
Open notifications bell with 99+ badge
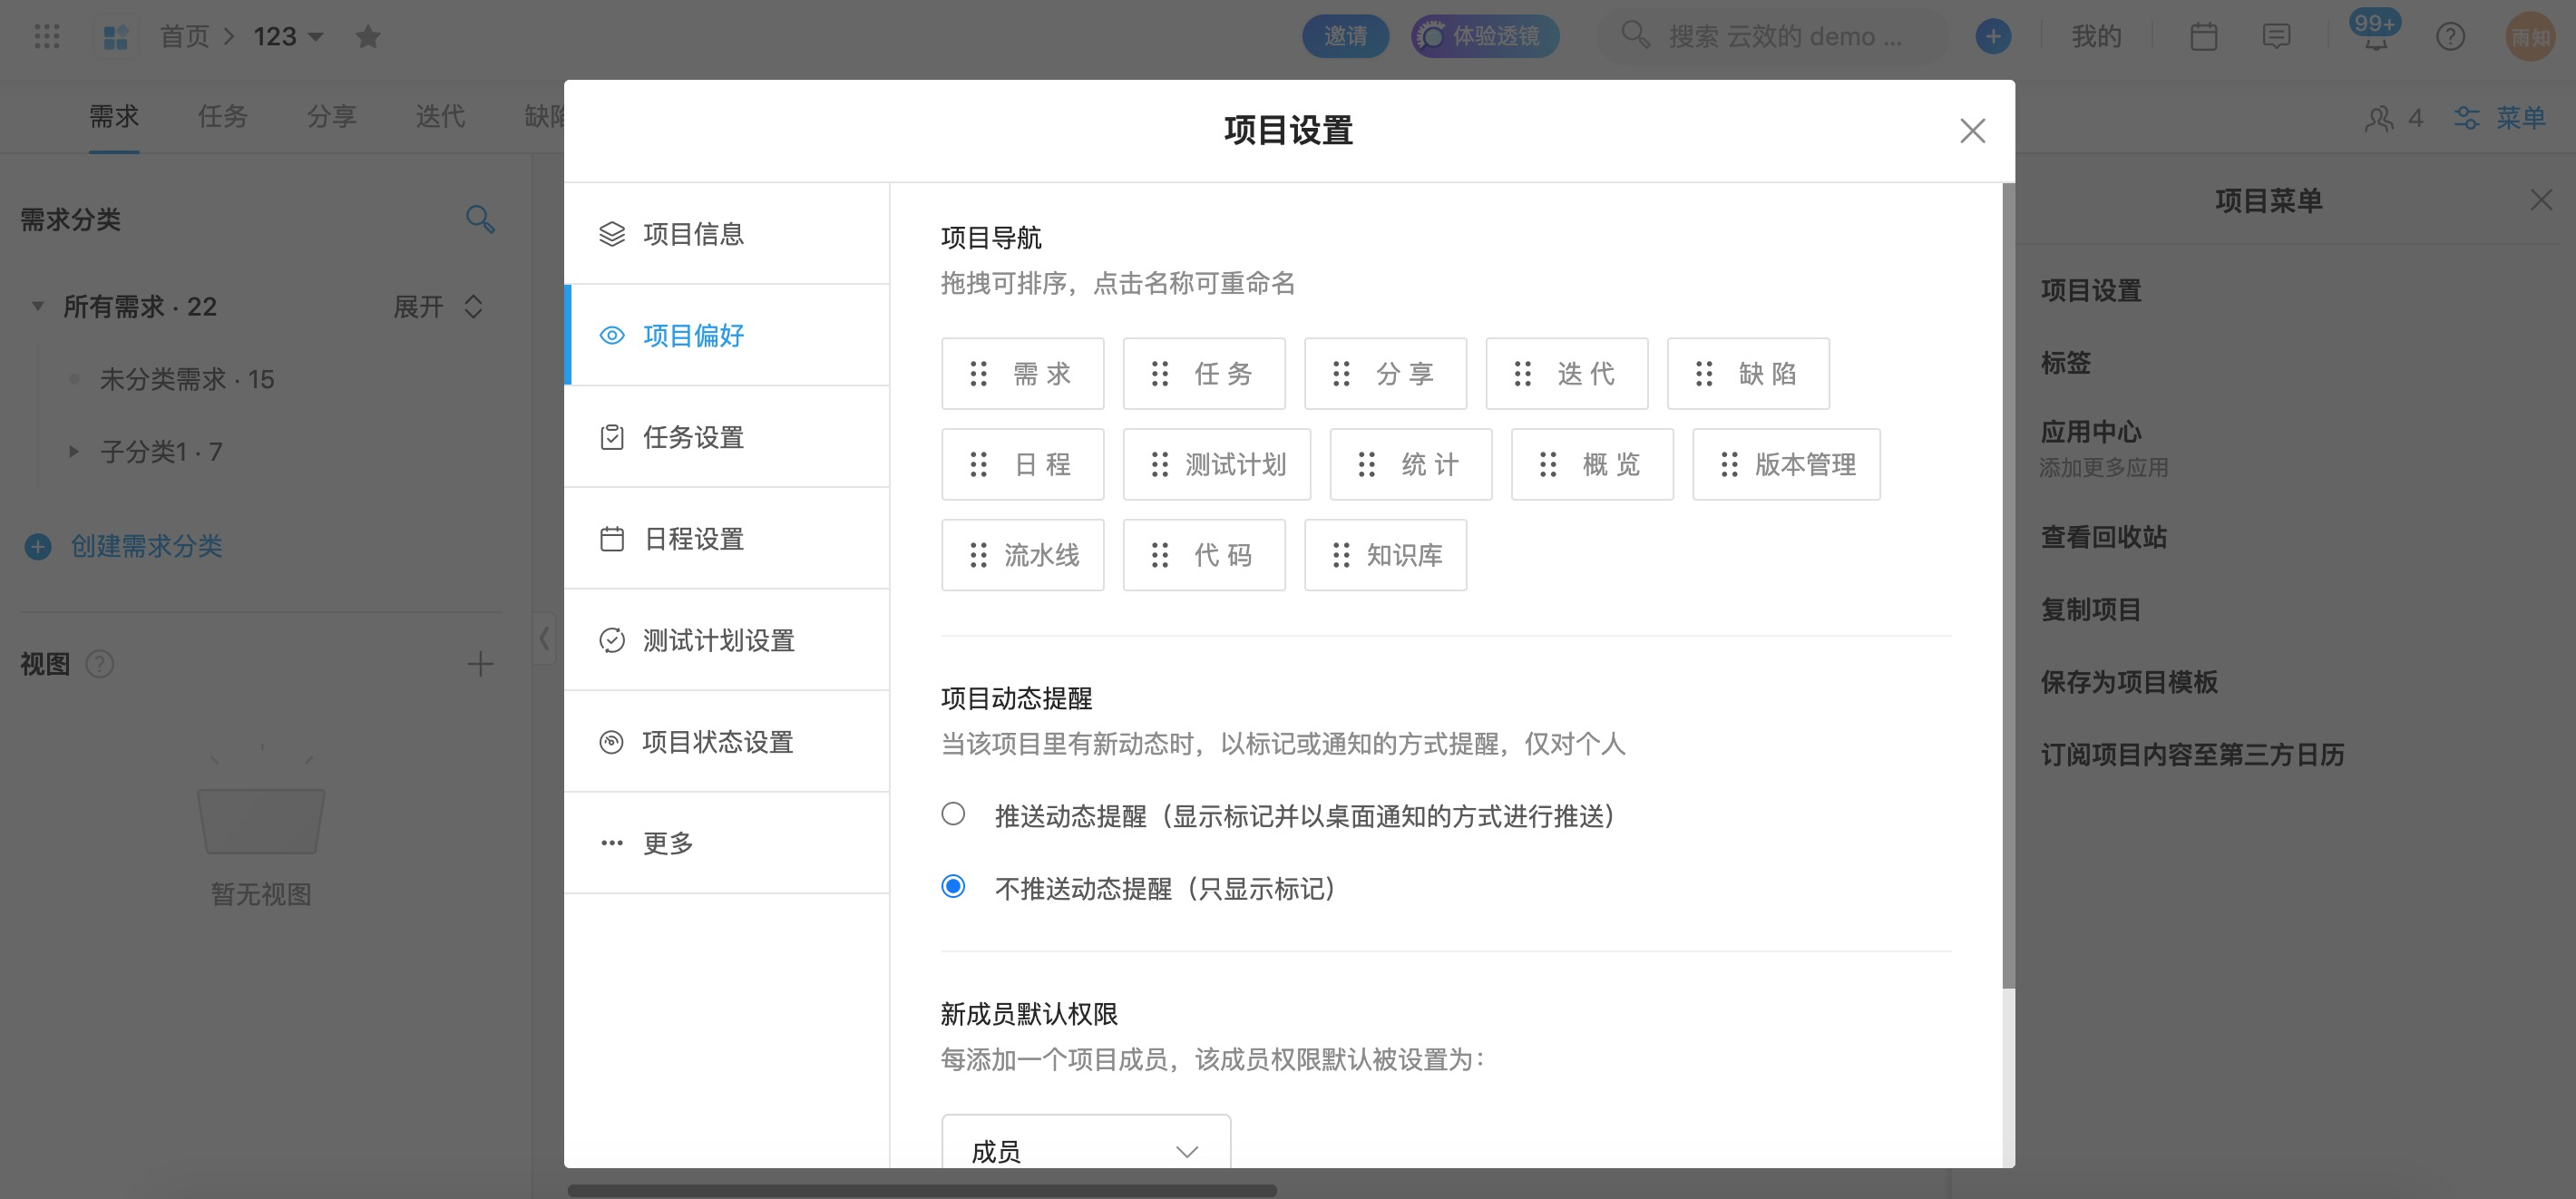point(2375,33)
